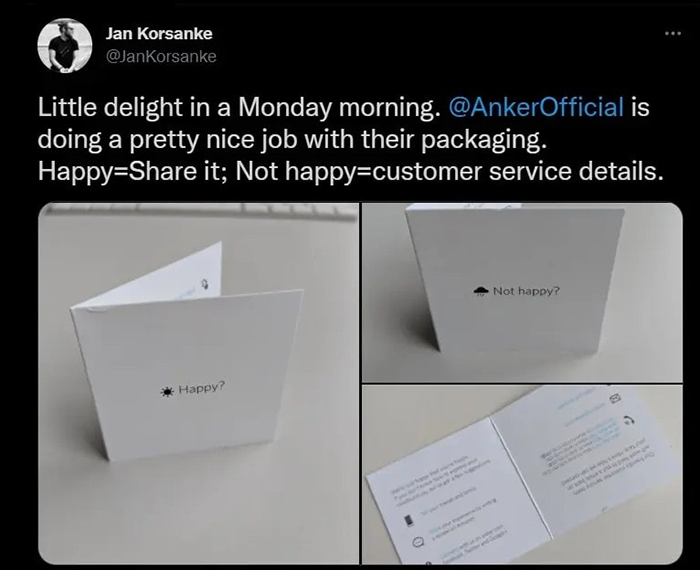Viewport: 700px width, 570px height.
Task: Open the "Not happy?" card photo
Action: 522,292
